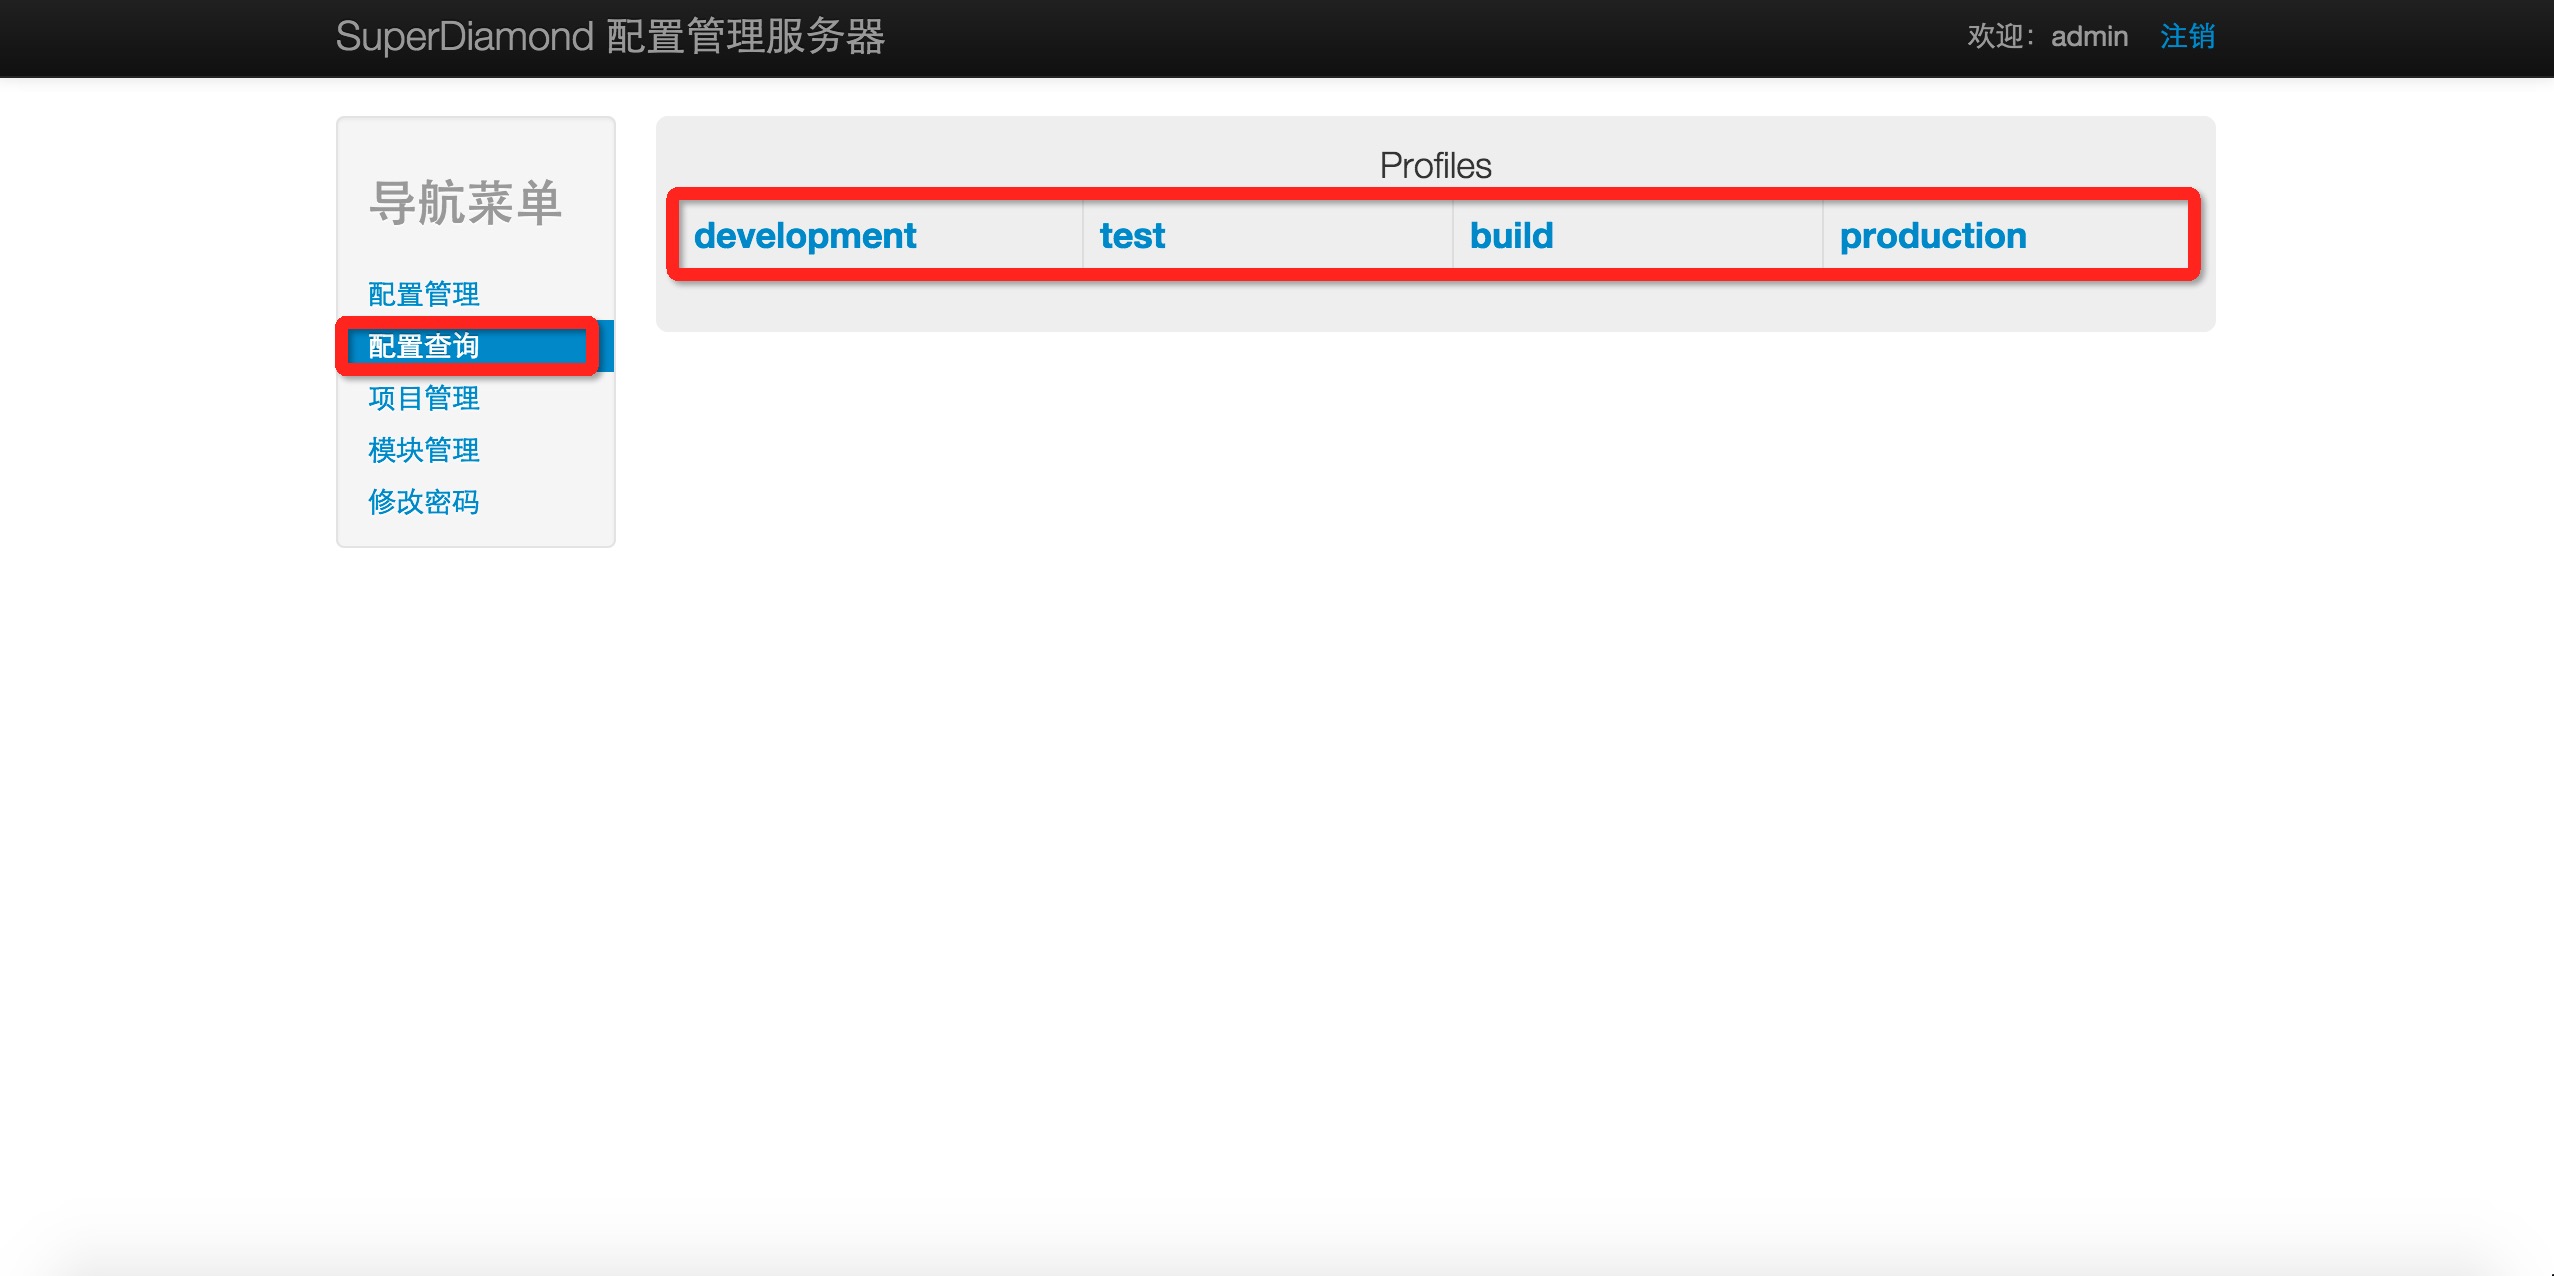
Task: Open the development profile
Action: point(804,236)
